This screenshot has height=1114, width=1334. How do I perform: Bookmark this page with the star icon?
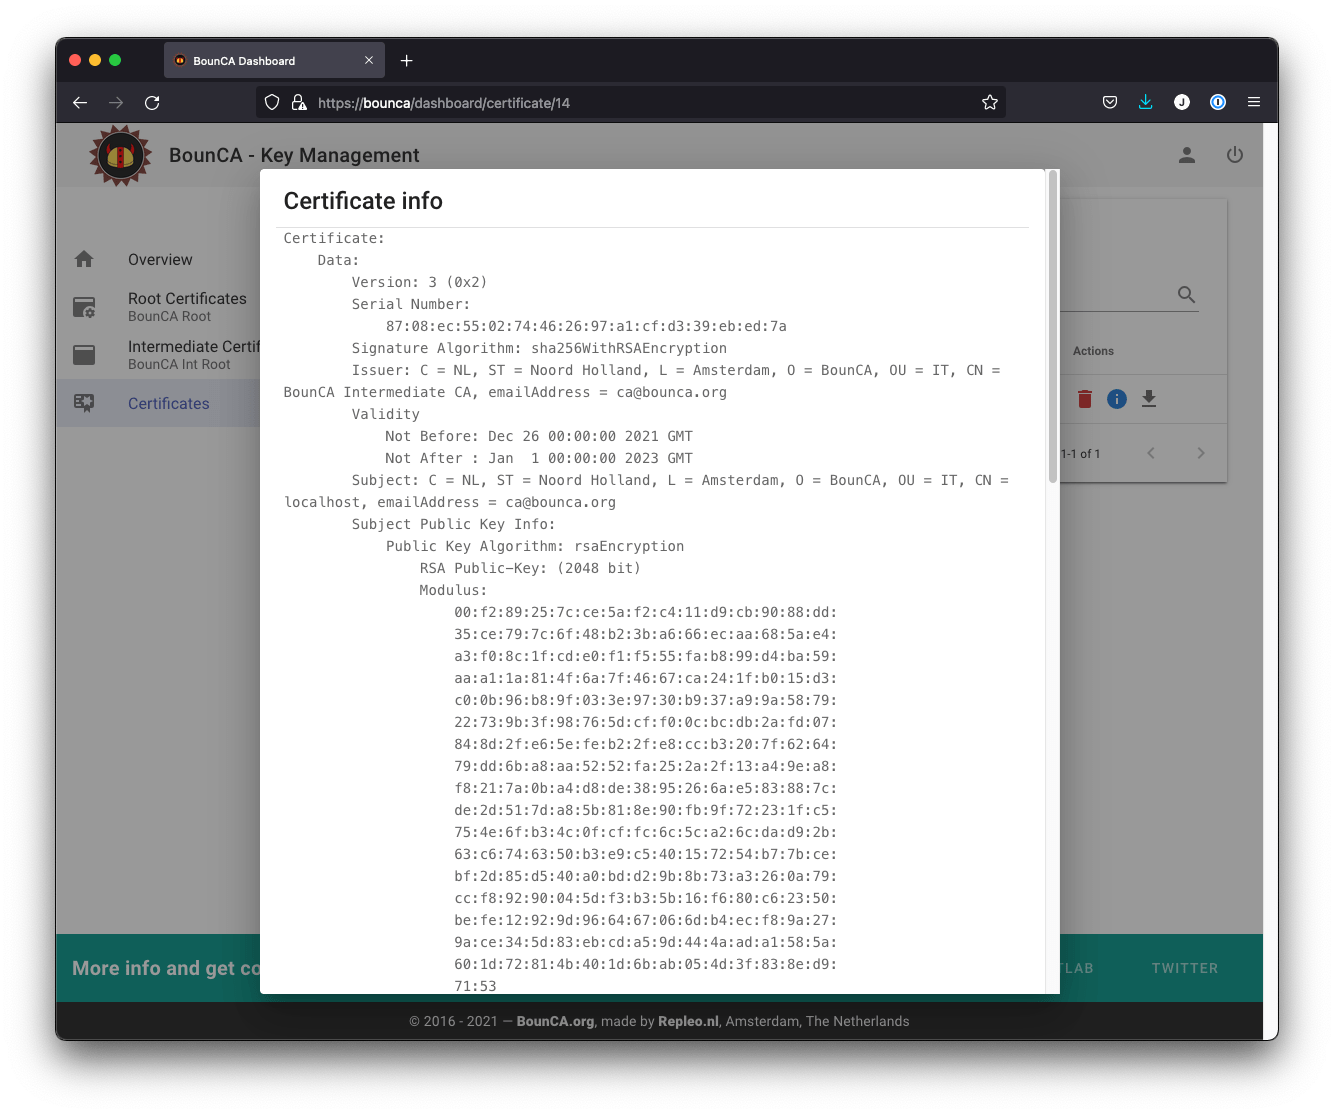pyautogui.click(x=990, y=102)
